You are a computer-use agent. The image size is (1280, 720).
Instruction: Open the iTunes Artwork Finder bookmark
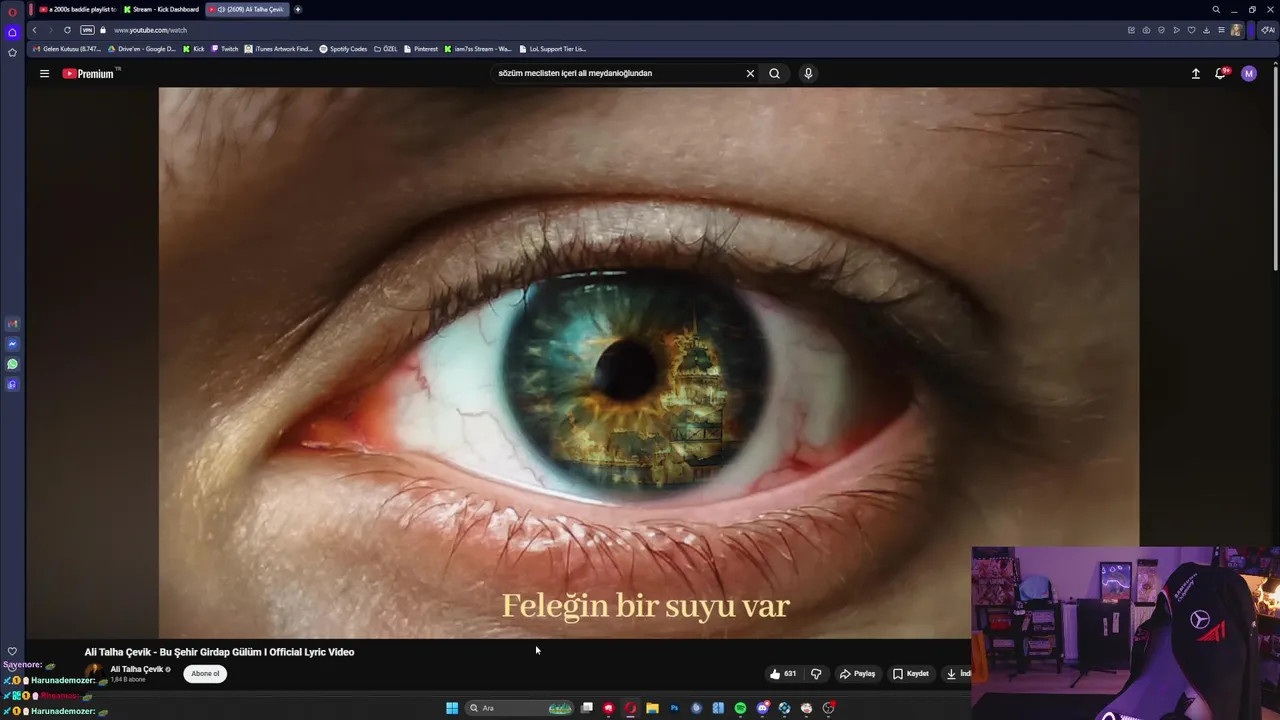click(279, 49)
